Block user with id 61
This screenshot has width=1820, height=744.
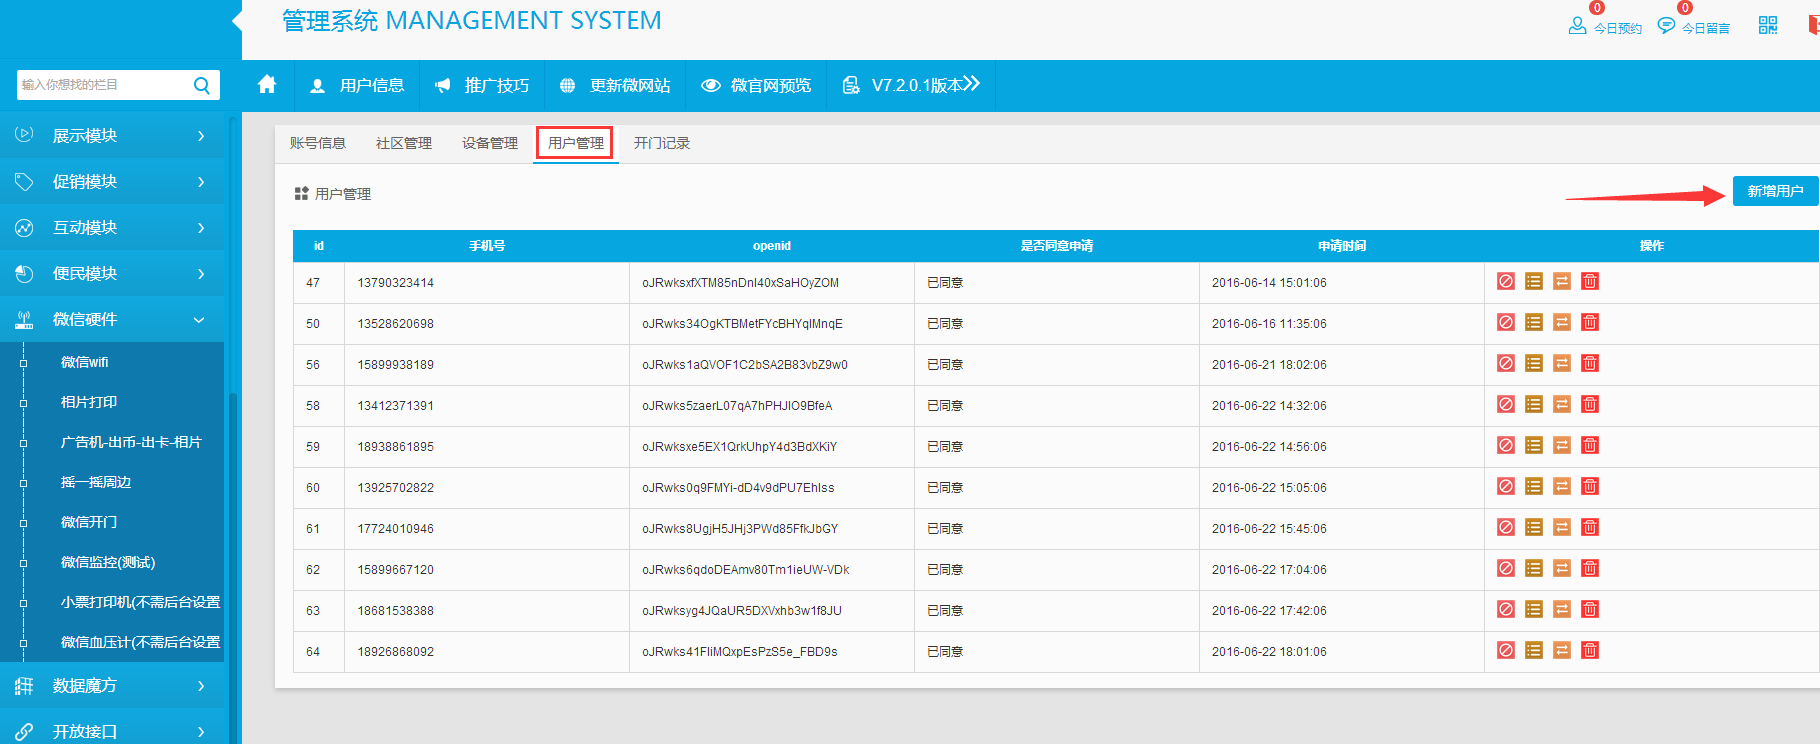[1506, 527]
